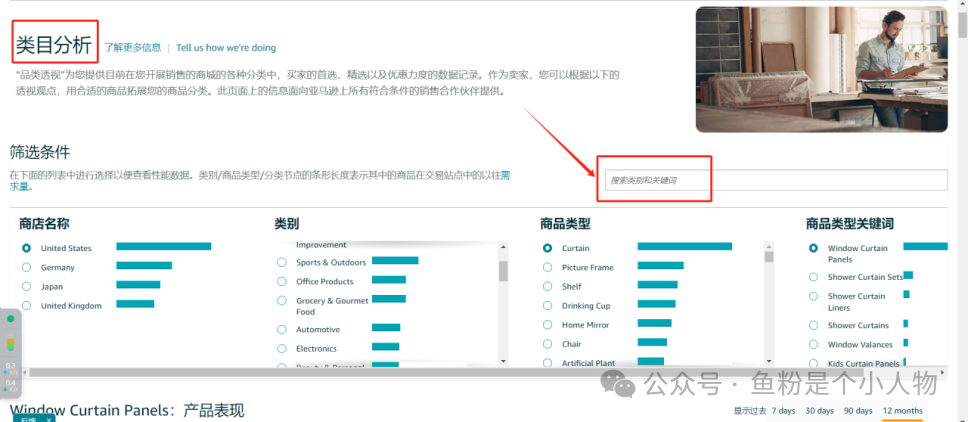
Task: Select Window Curtain Panels keyword
Action: (814, 248)
